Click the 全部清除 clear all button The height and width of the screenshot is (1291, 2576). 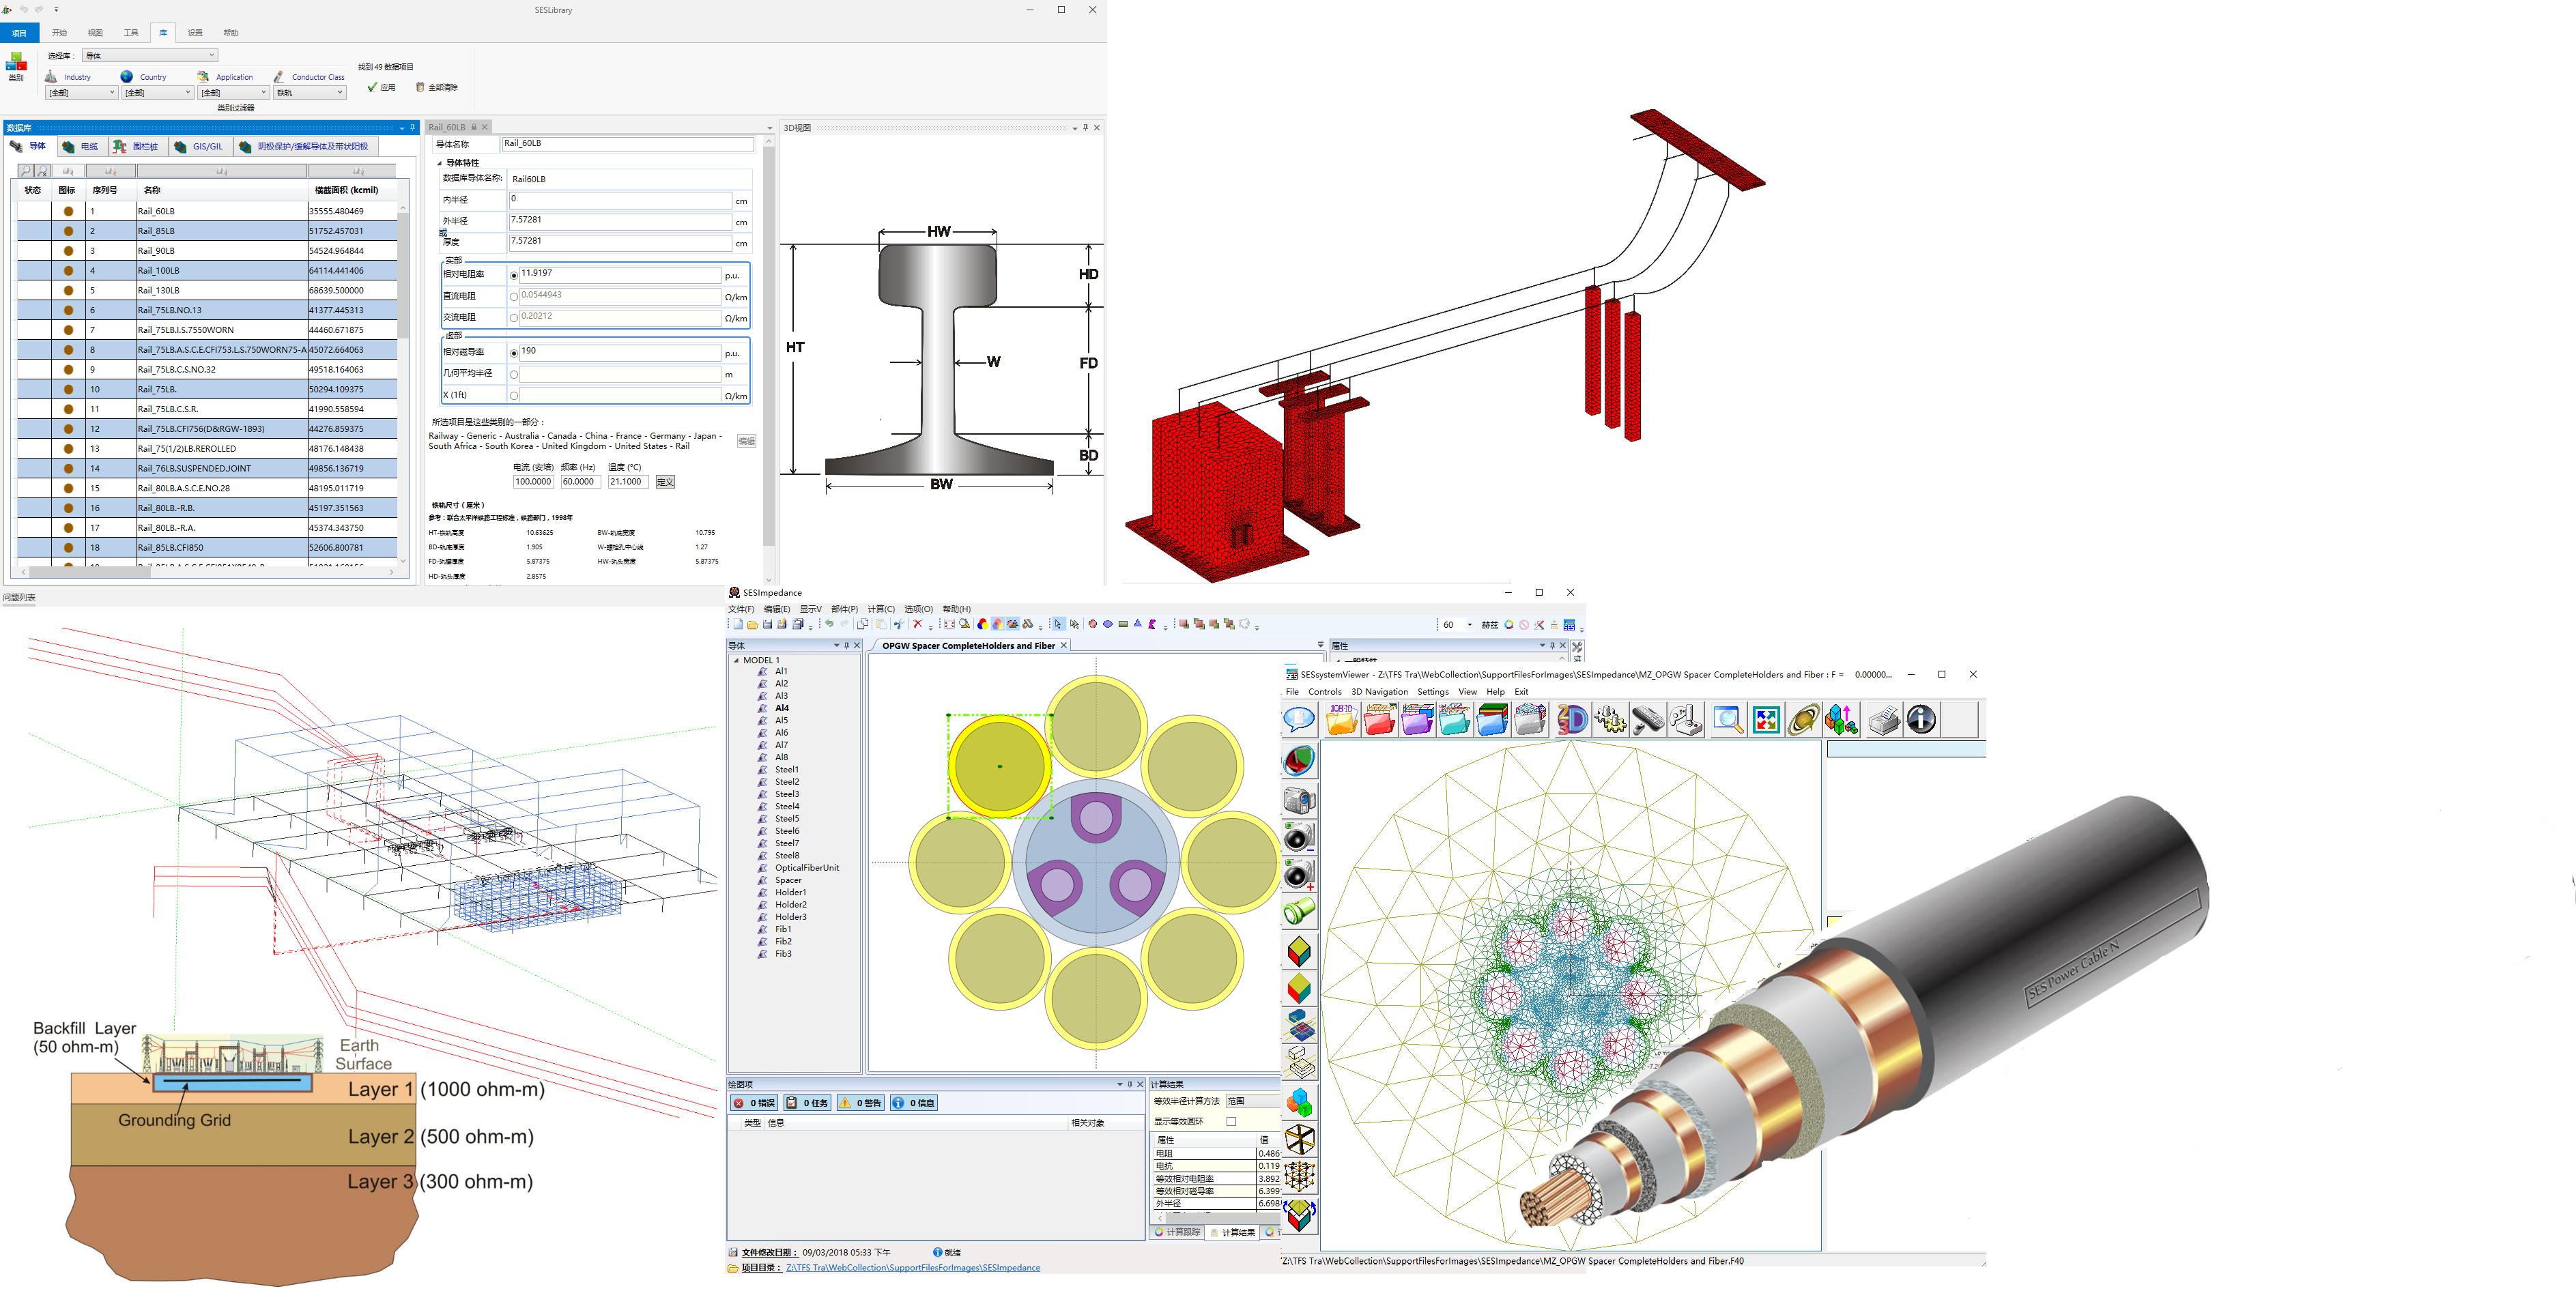pos(437,88)
